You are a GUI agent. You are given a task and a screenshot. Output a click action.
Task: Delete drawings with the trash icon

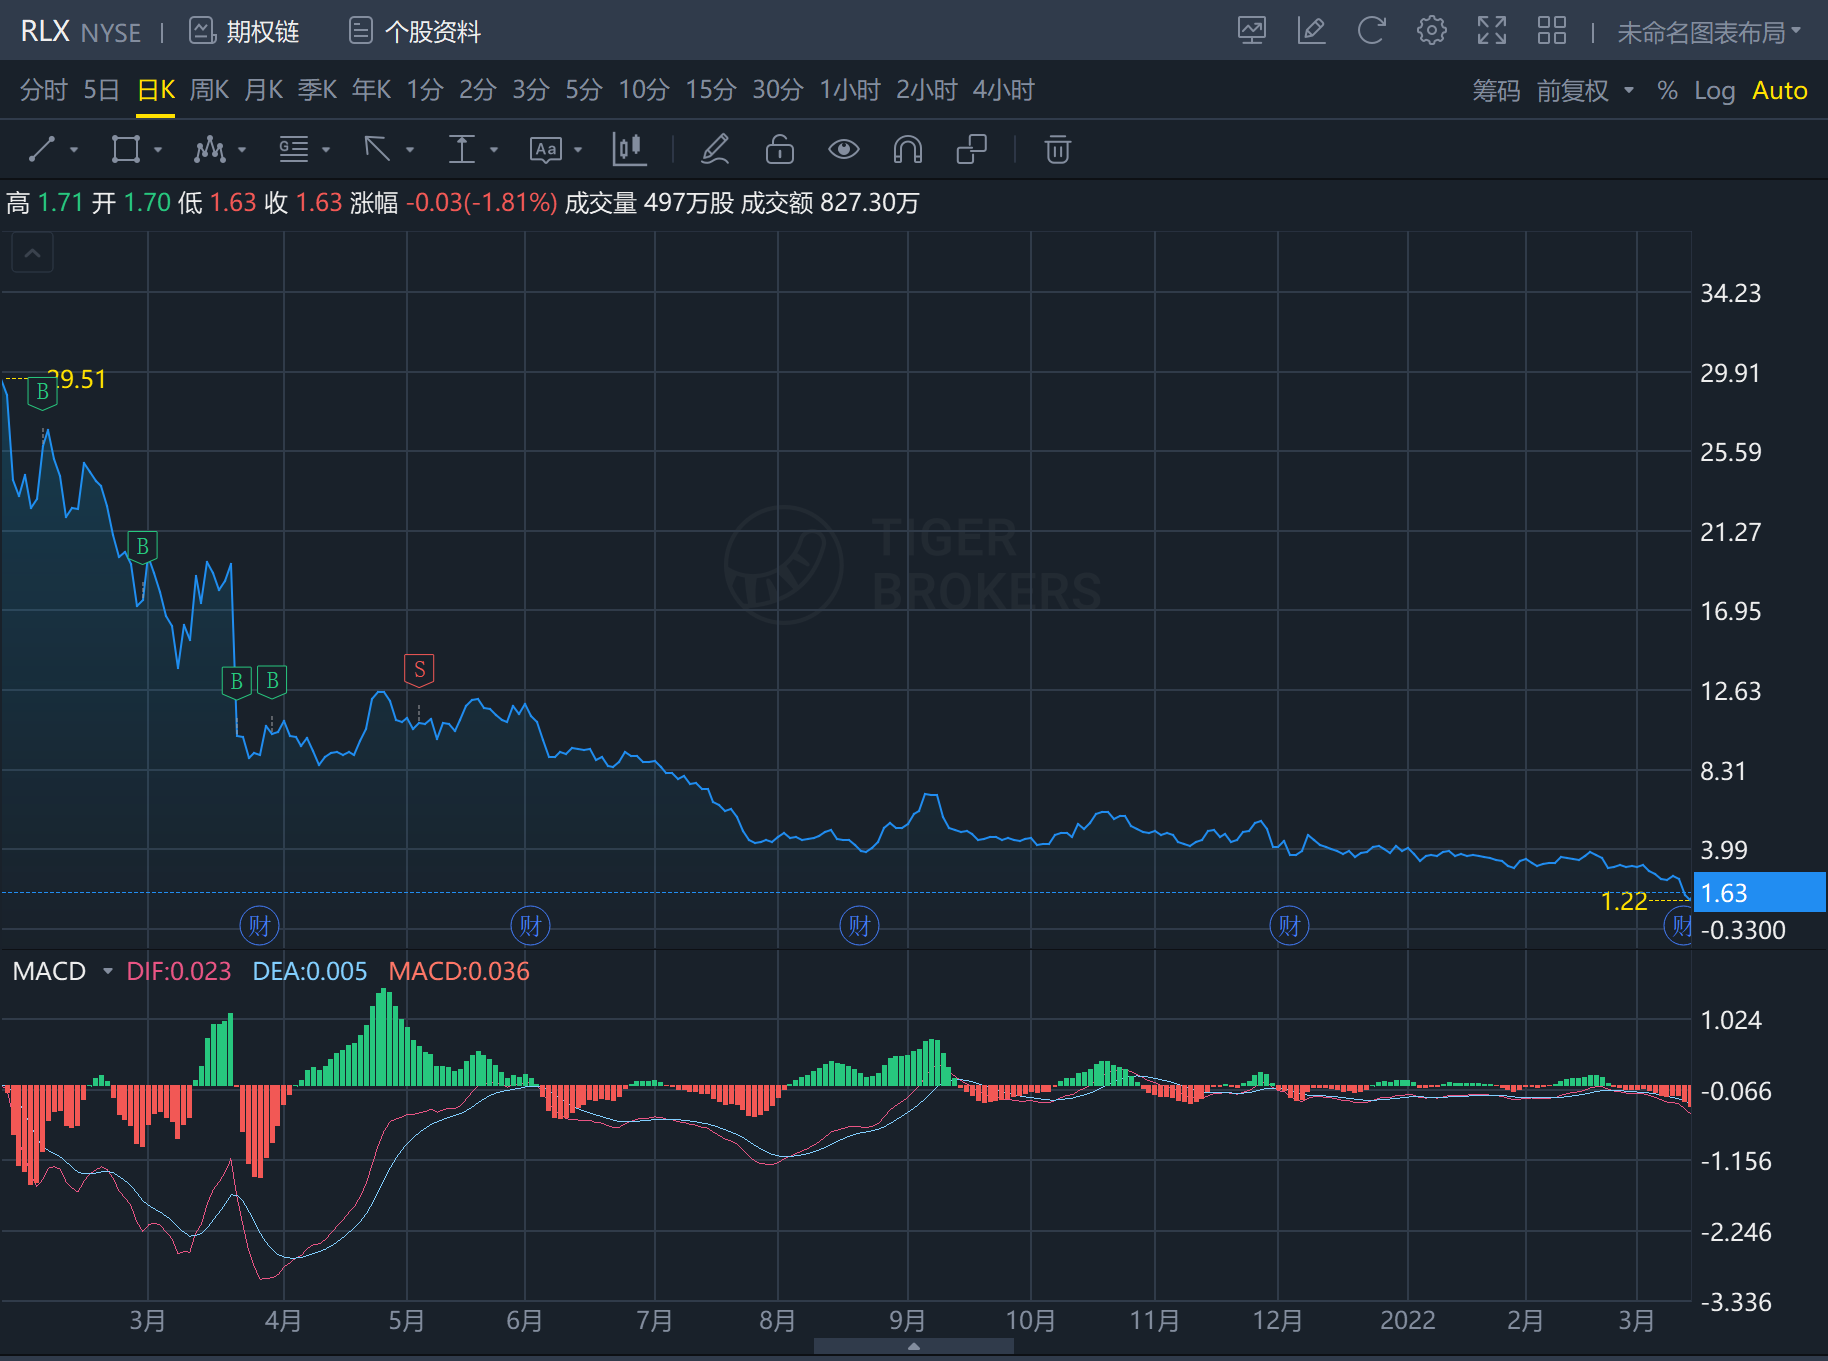pyautogui.click(x=1057, y=150)
